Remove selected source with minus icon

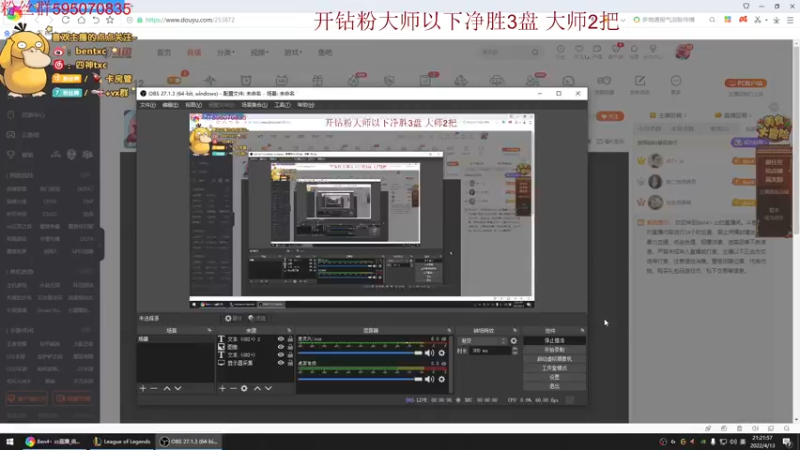tap(233, 388)
